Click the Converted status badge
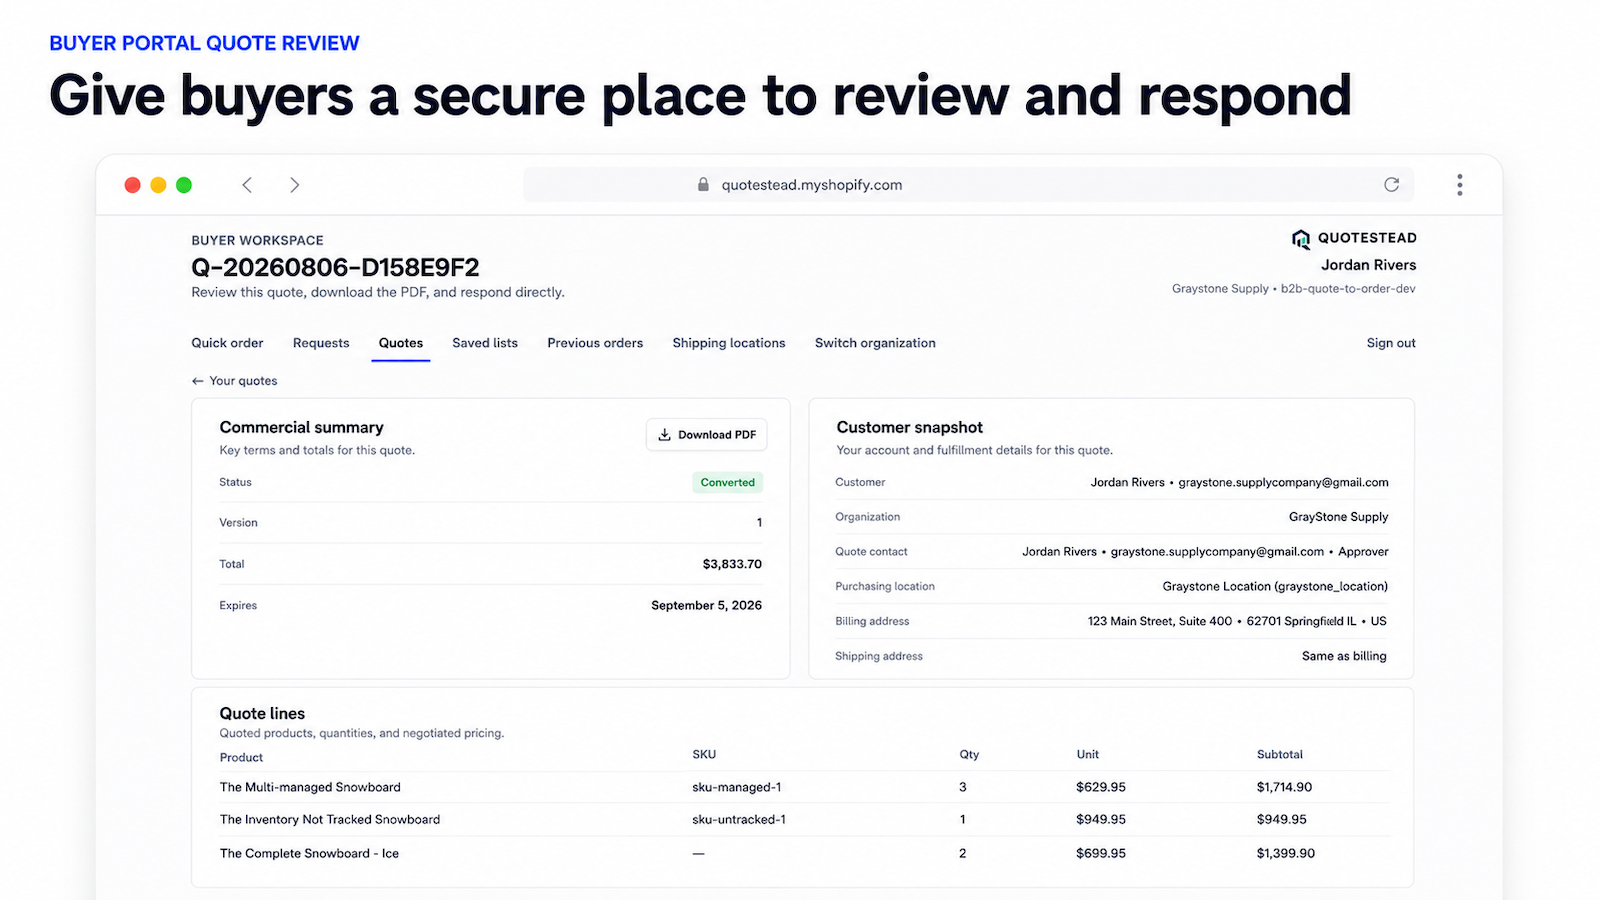Viewport: 1600px width, 900px height. tap(728, 483)
